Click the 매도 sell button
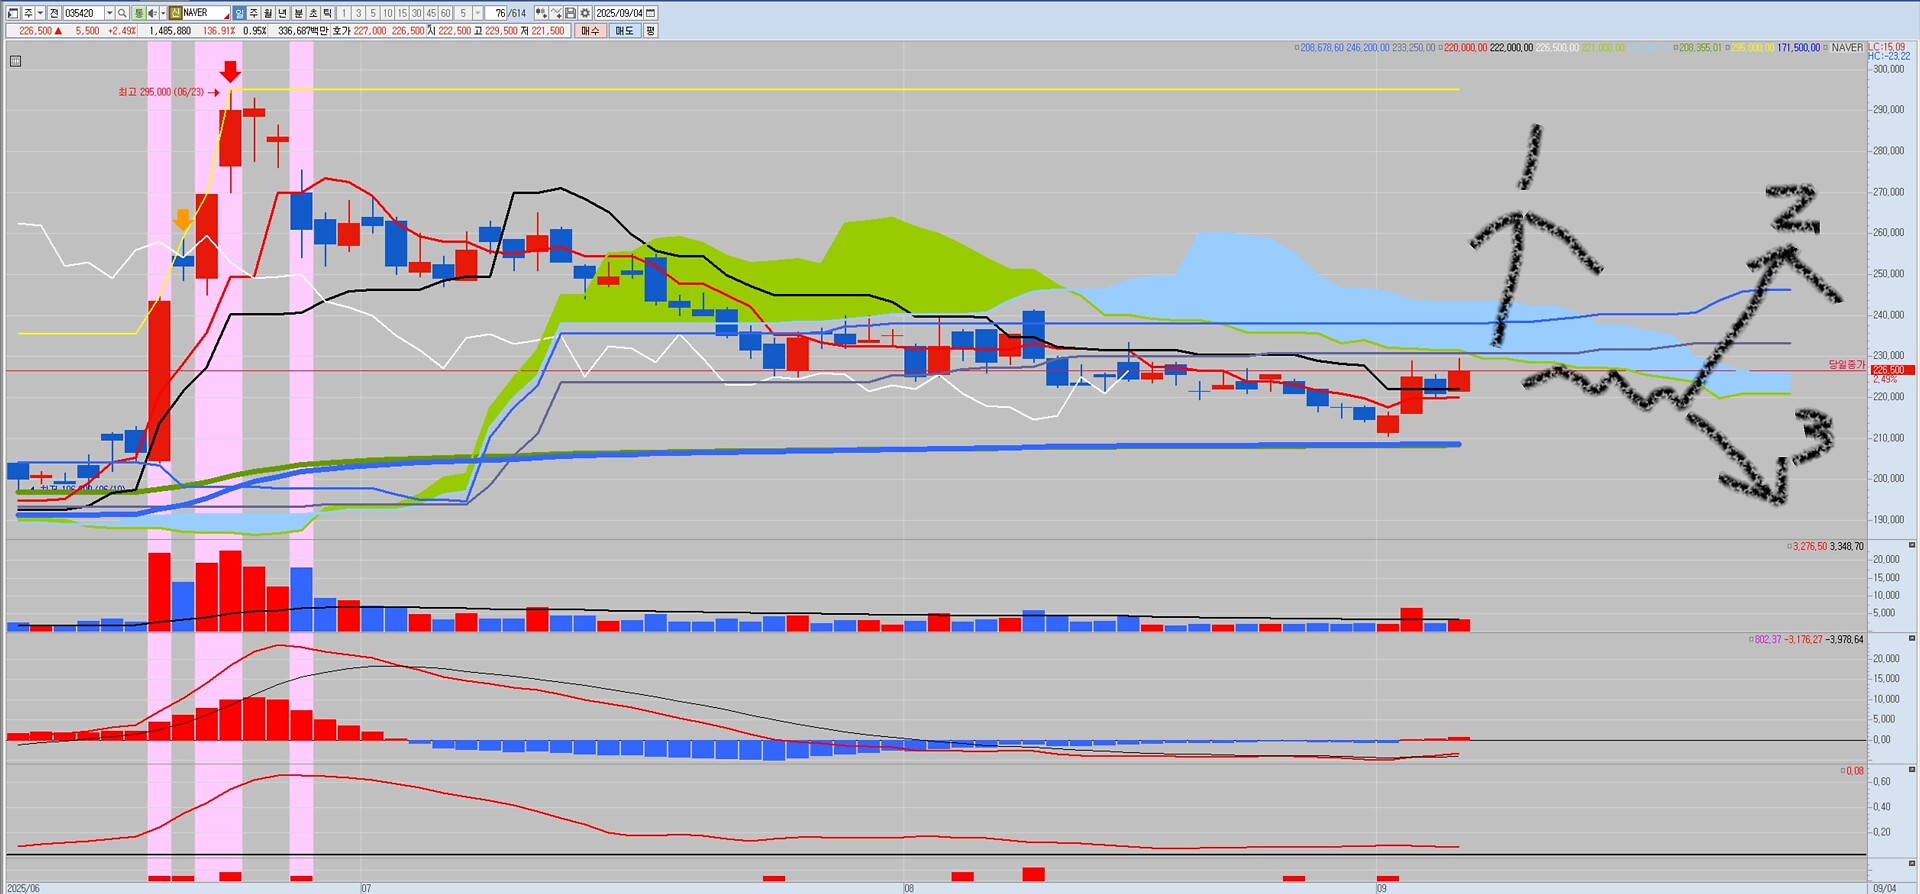This screenshot has width=1920, height=894. coord(624,31)
